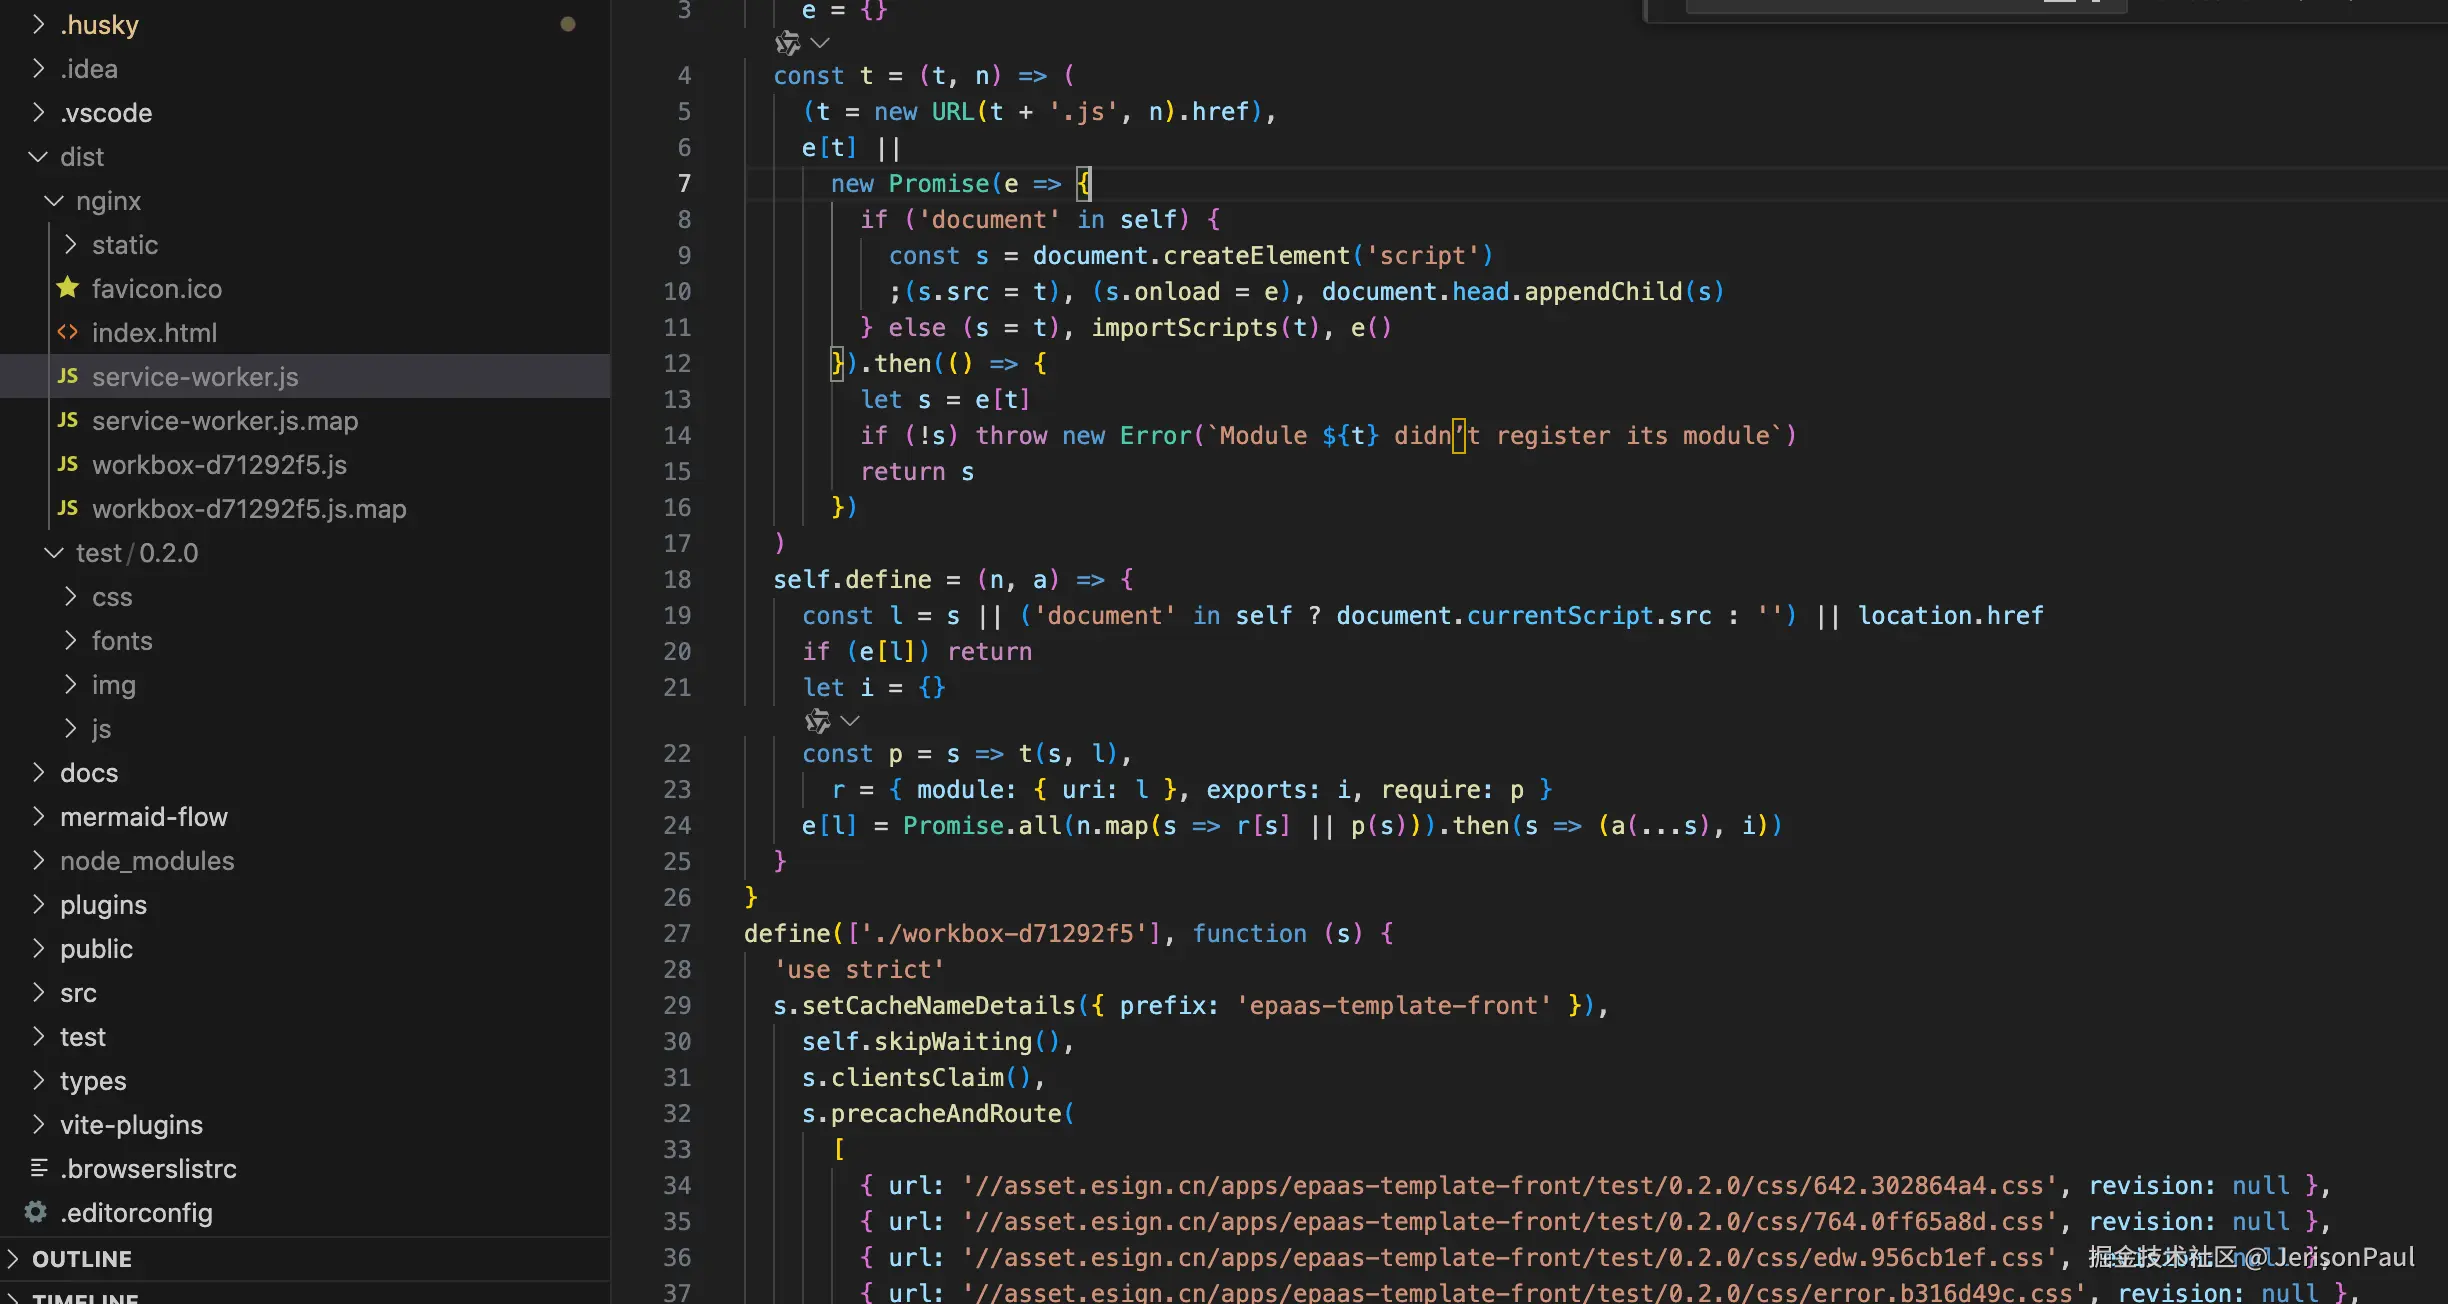
Task: Click the favicon.ico star icon
Action: [68, 288]
